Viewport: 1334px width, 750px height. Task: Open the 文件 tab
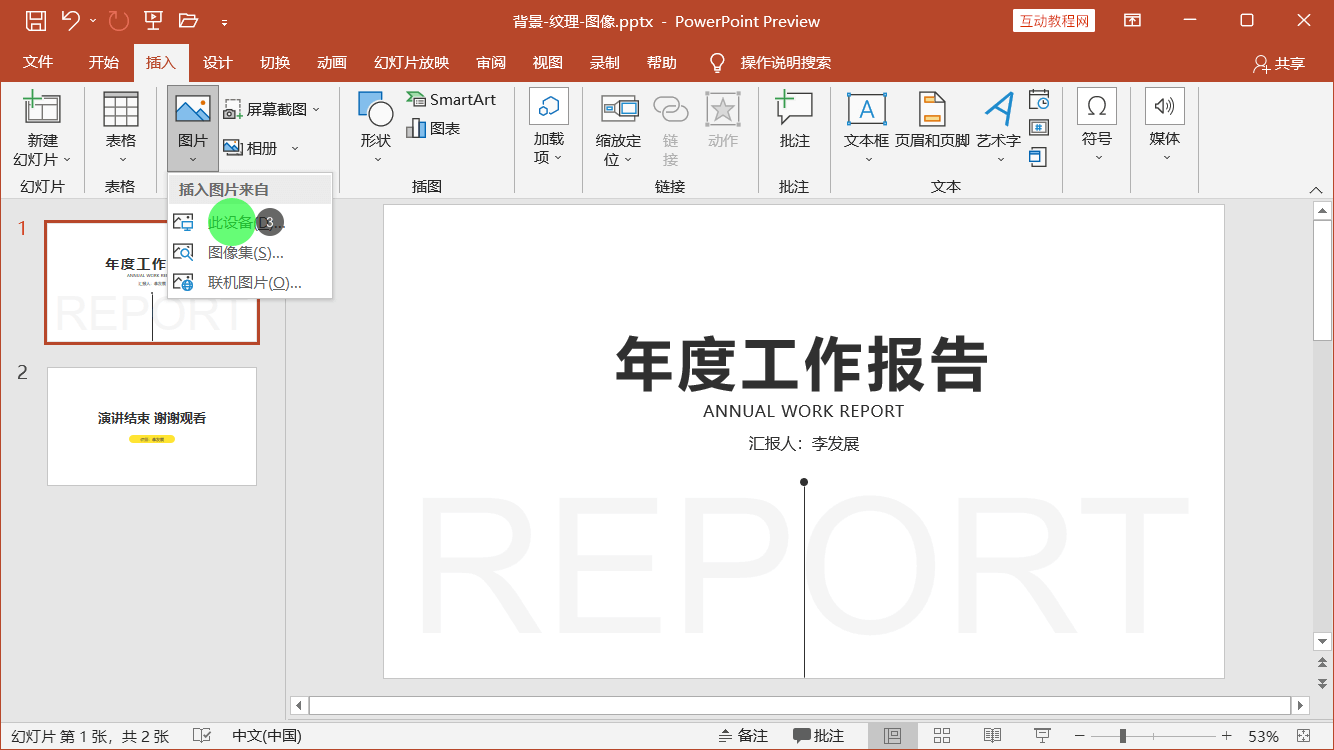point(38,62)
